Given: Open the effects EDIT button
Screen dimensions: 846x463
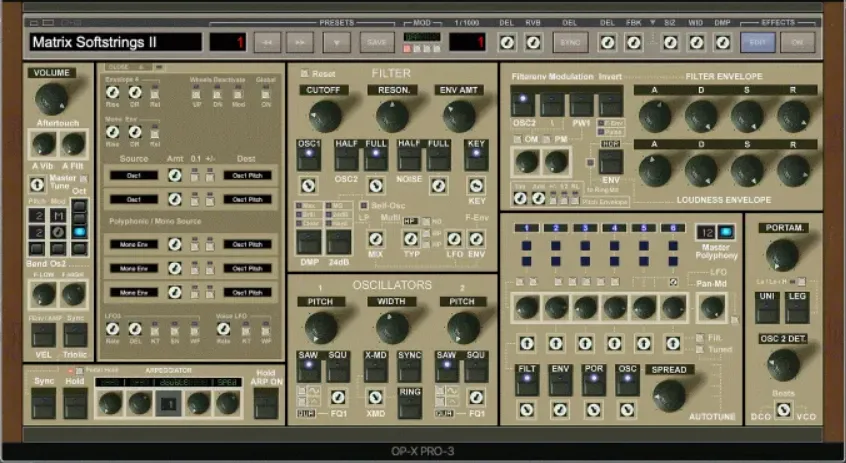Looking at the screenshot, I should point(758,42).
